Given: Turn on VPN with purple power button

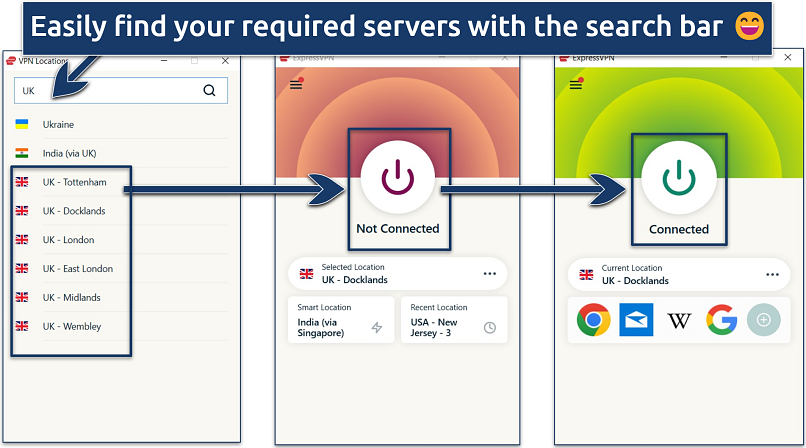Looking at the screenshot, I should (398, 177).
